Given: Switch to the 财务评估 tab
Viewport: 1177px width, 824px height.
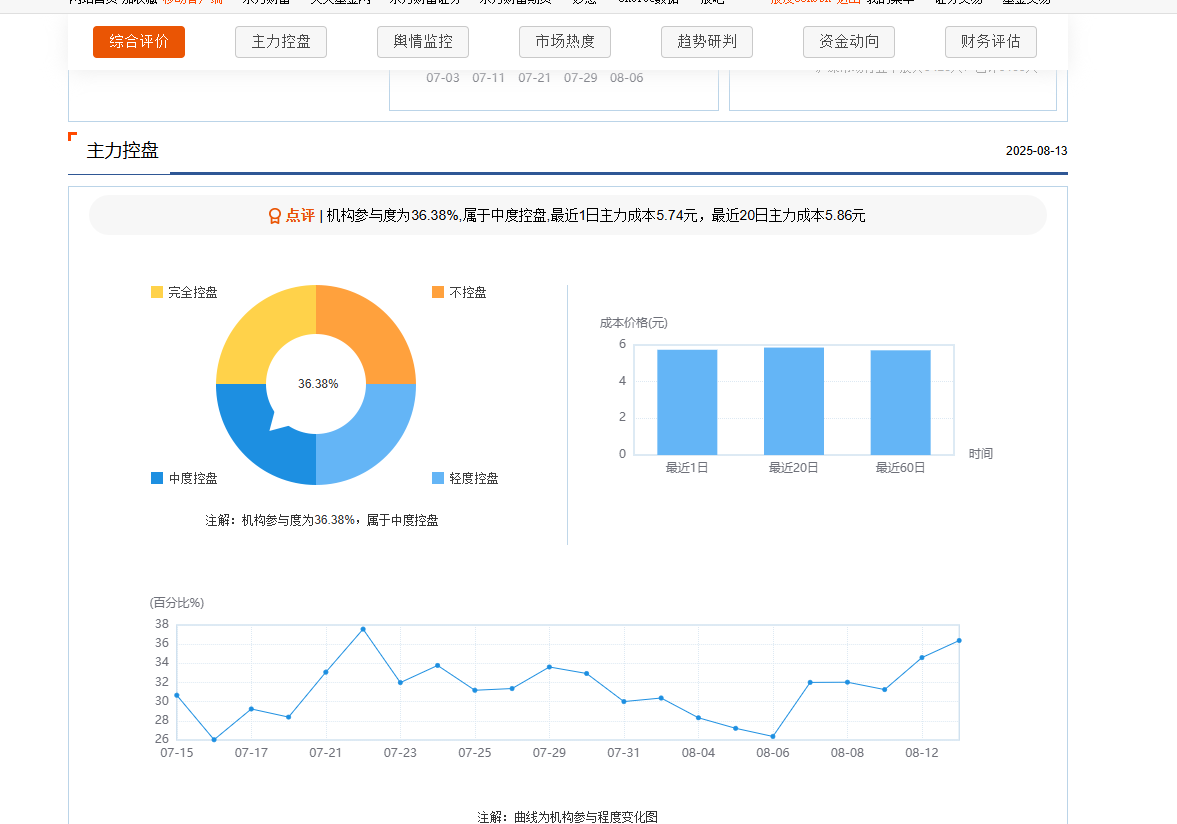Looking at the screenshot, I should coord(990,42).
